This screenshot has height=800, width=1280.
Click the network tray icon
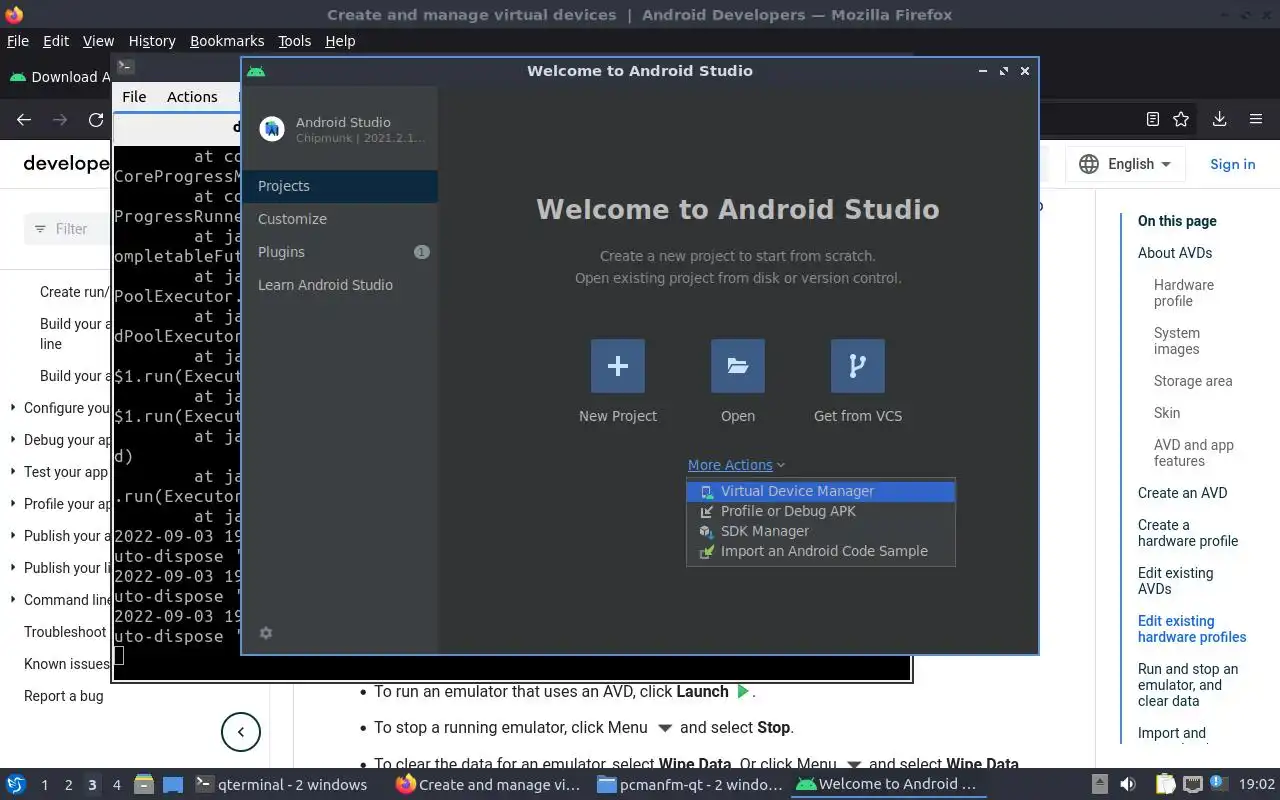1192,784
